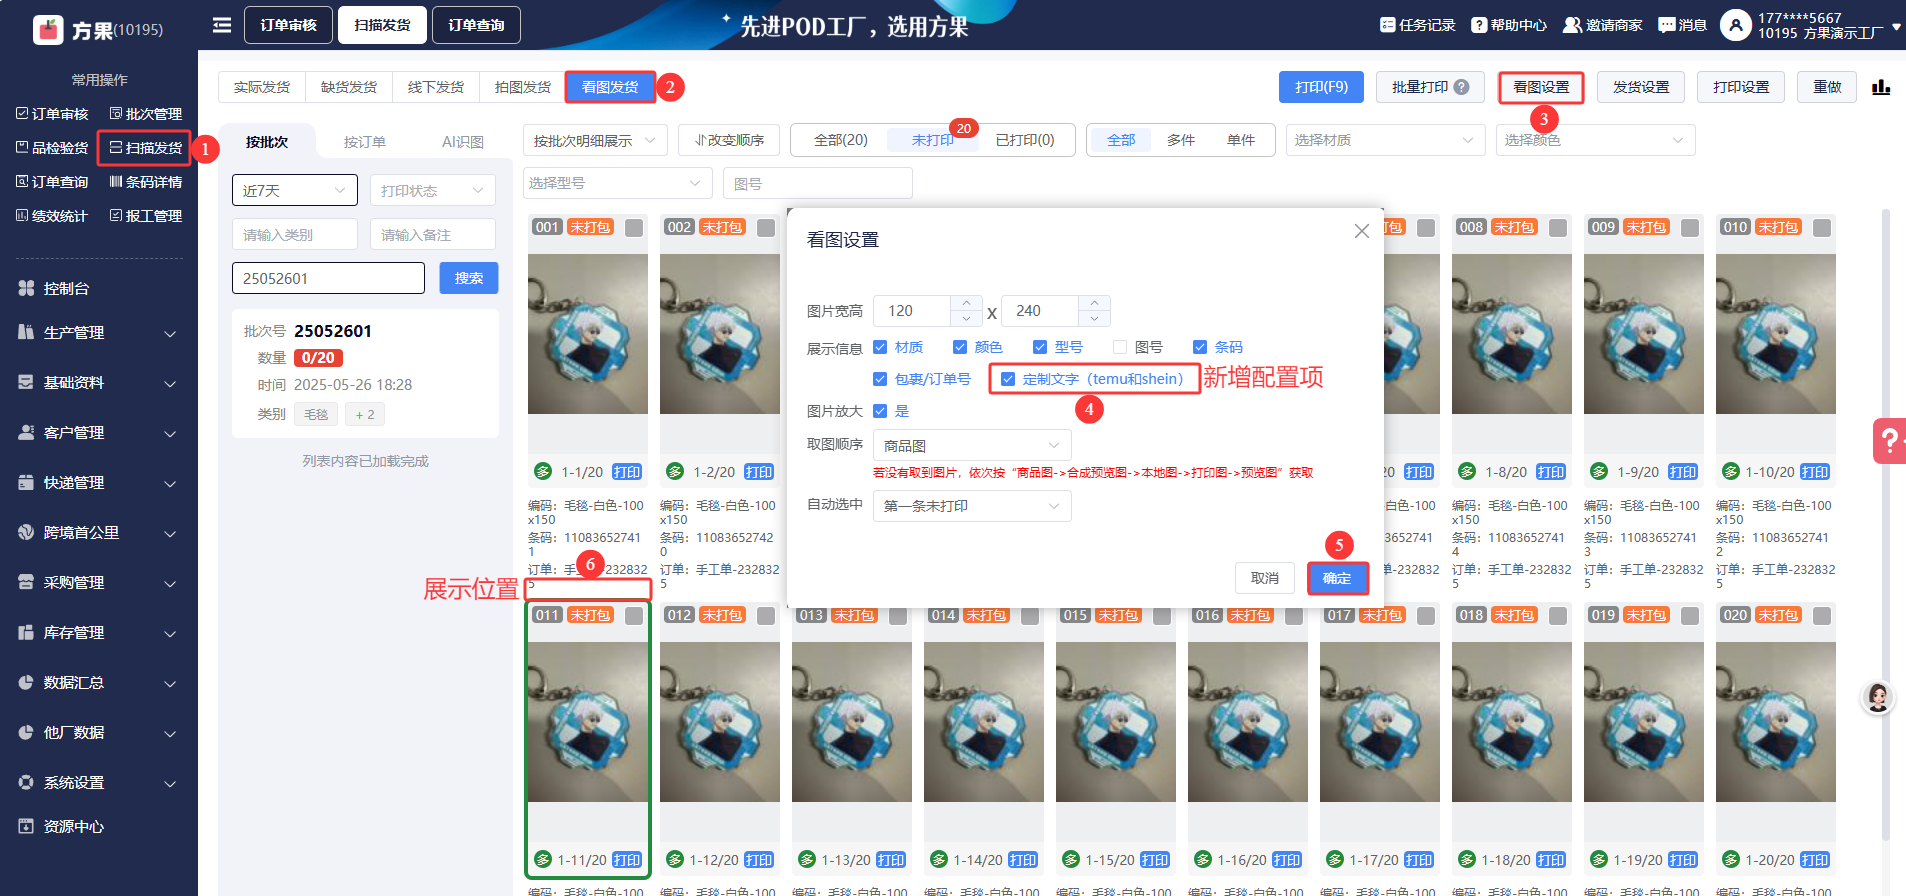Click the 请输入类别 input field

295,234
